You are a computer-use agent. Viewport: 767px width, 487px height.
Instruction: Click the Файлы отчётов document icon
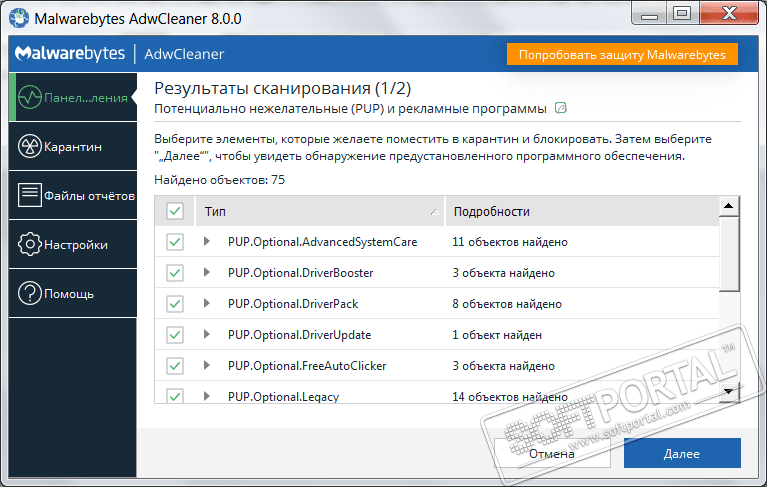(30, 195)
